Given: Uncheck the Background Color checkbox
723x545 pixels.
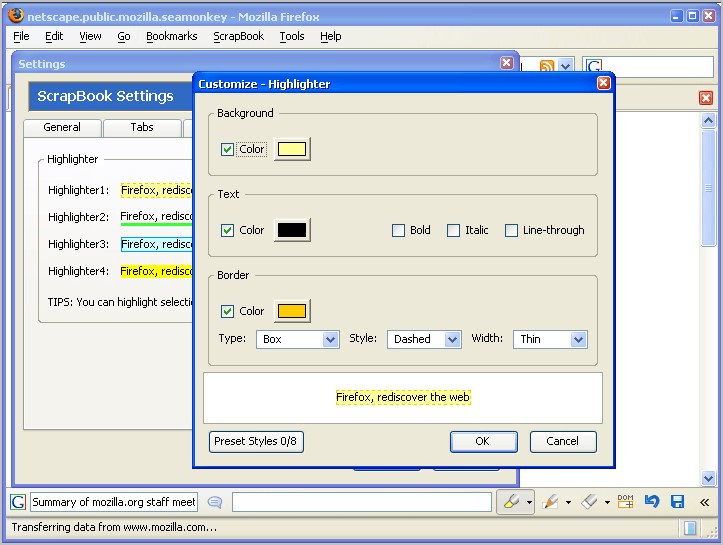Looking at the screenshot, I should pyautogui.click(x=228, y=149).
